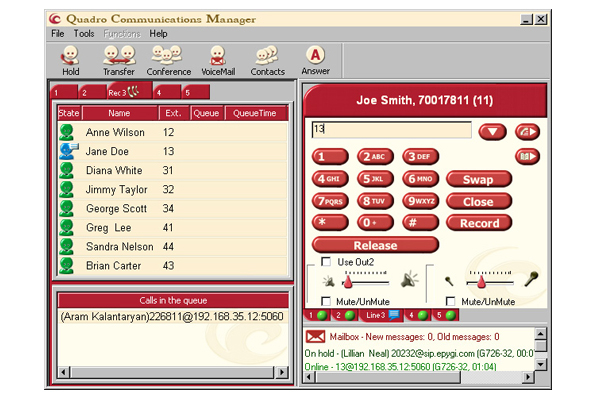Click the status list scroll down arrow
600x400 pixels.
540,364
